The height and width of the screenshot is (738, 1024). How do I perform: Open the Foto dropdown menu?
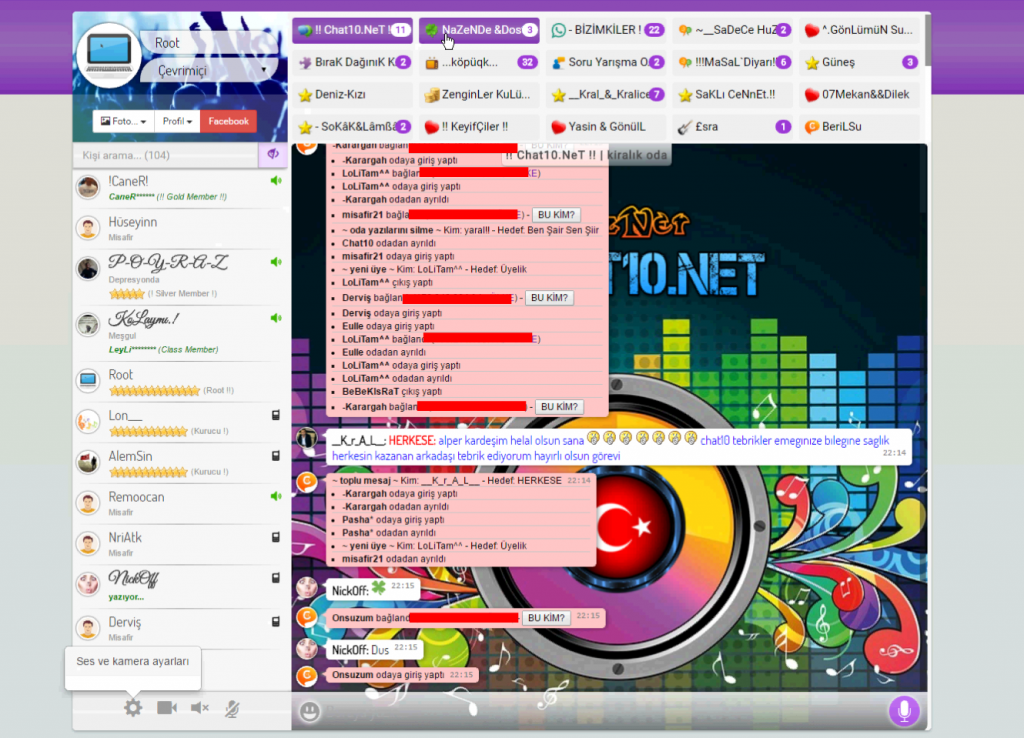pos(123,121)
